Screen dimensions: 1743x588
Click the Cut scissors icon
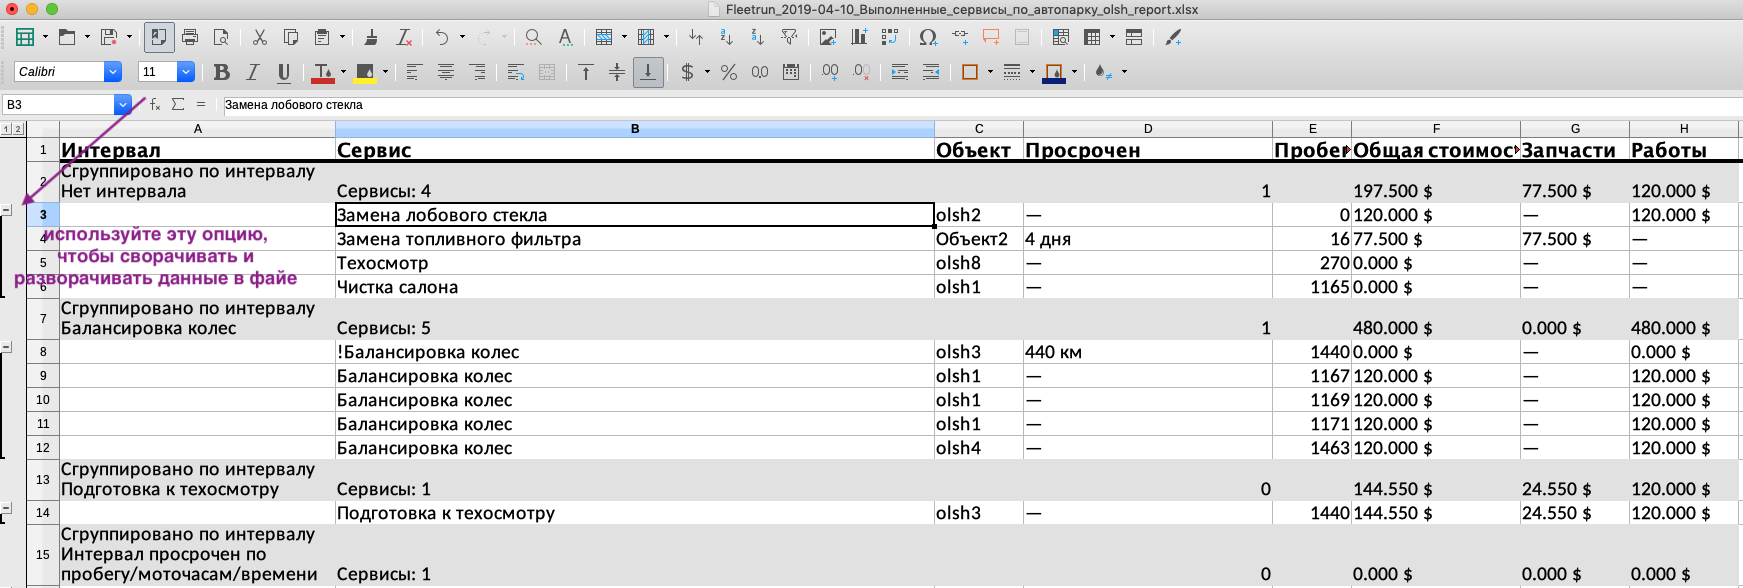(260, 37)
